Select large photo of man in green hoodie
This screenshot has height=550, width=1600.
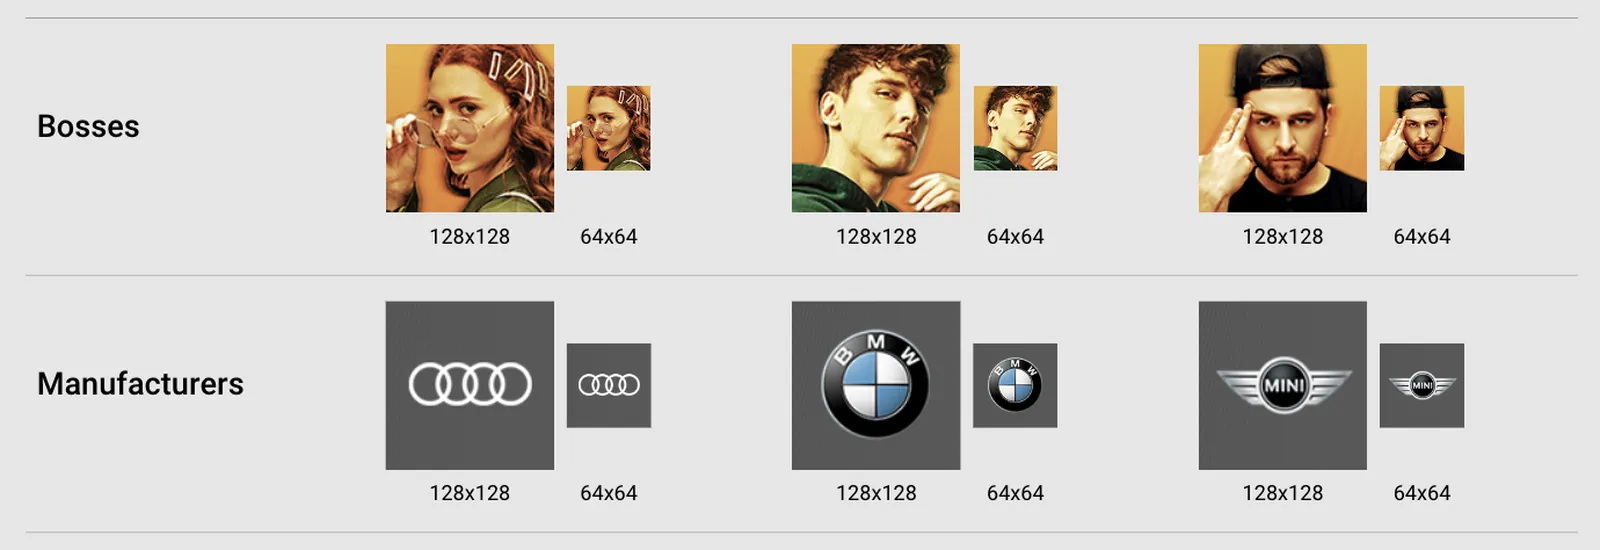click(x=875, y=128)
